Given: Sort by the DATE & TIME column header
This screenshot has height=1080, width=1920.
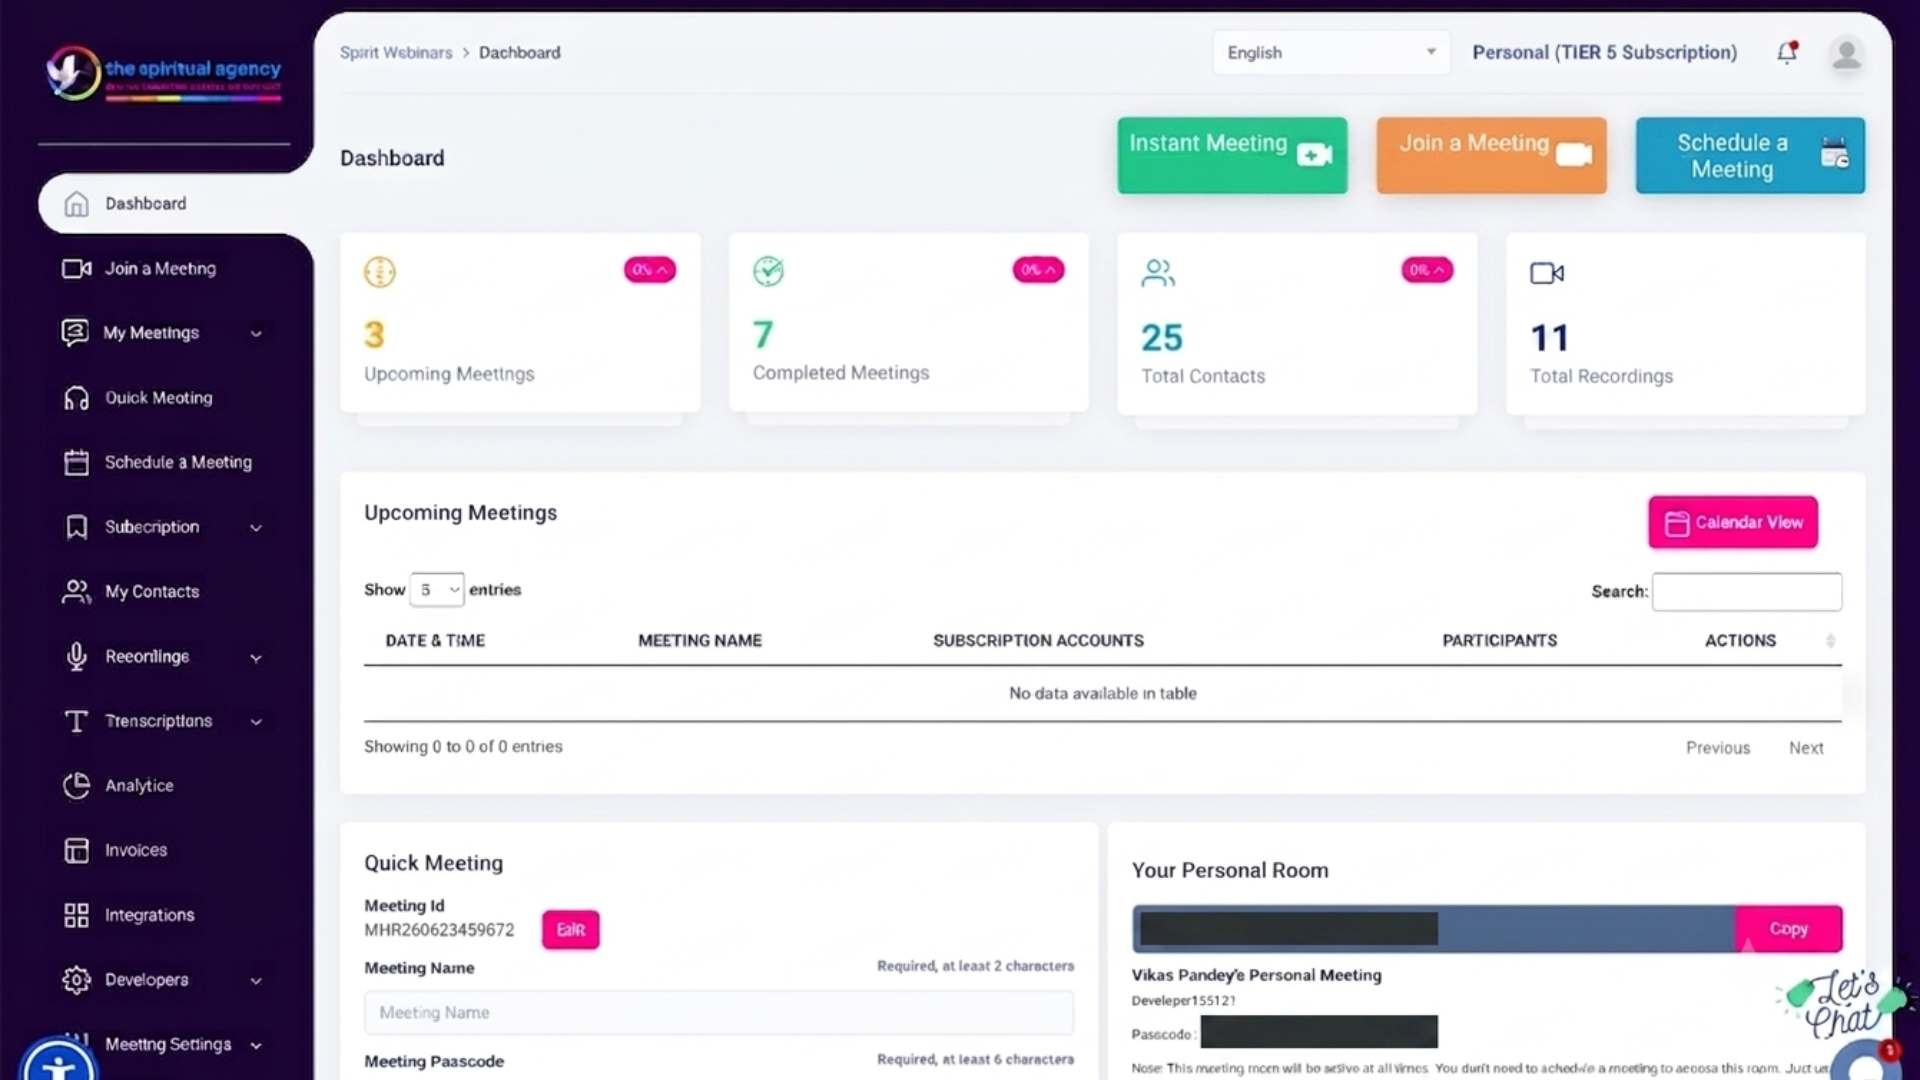Looking at the screenshot, I should [435, 641].
